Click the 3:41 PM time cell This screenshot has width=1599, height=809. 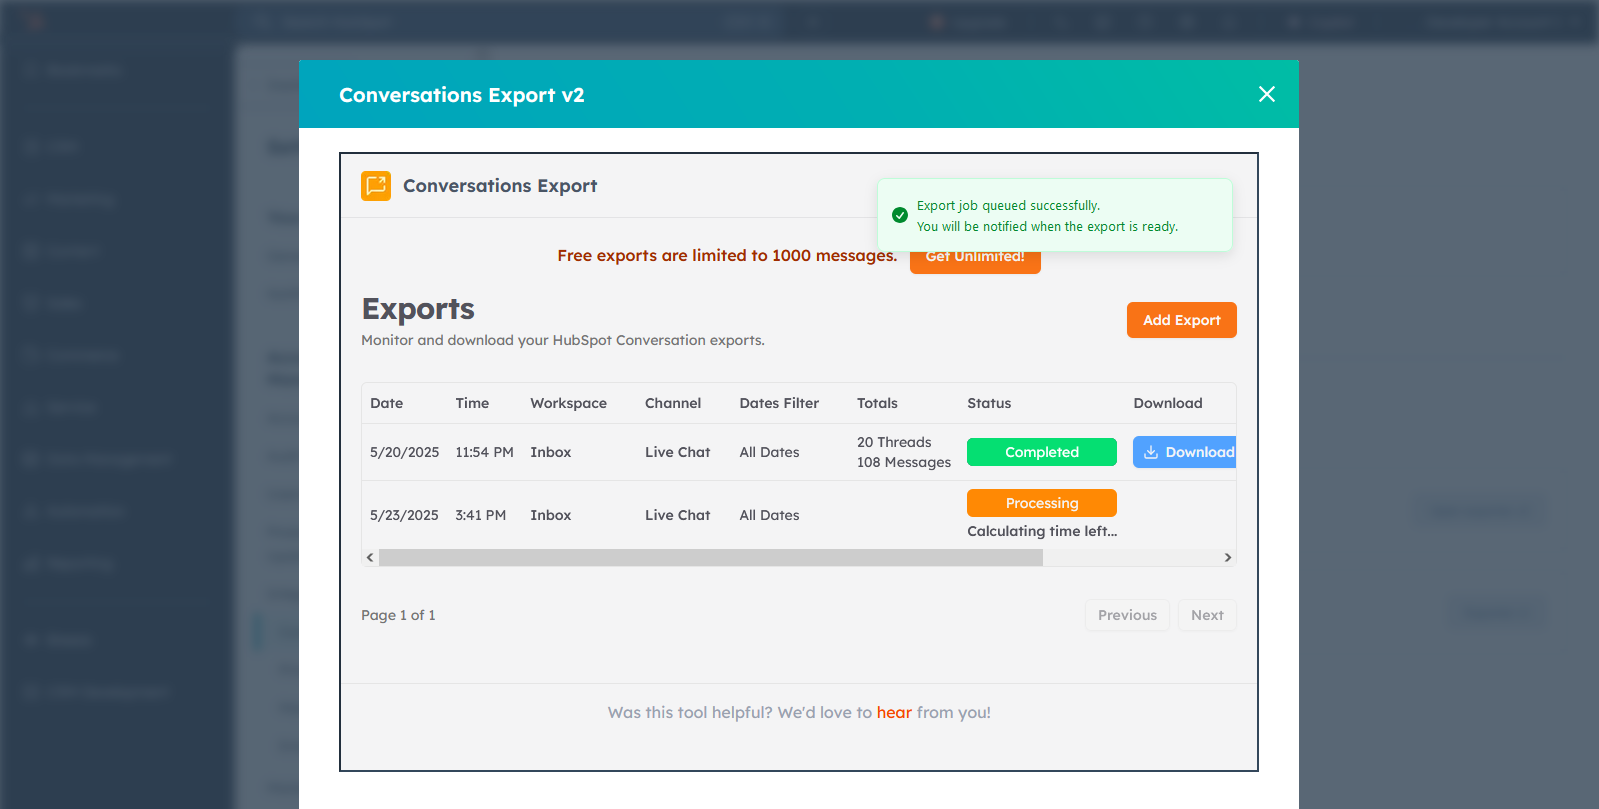481,515
